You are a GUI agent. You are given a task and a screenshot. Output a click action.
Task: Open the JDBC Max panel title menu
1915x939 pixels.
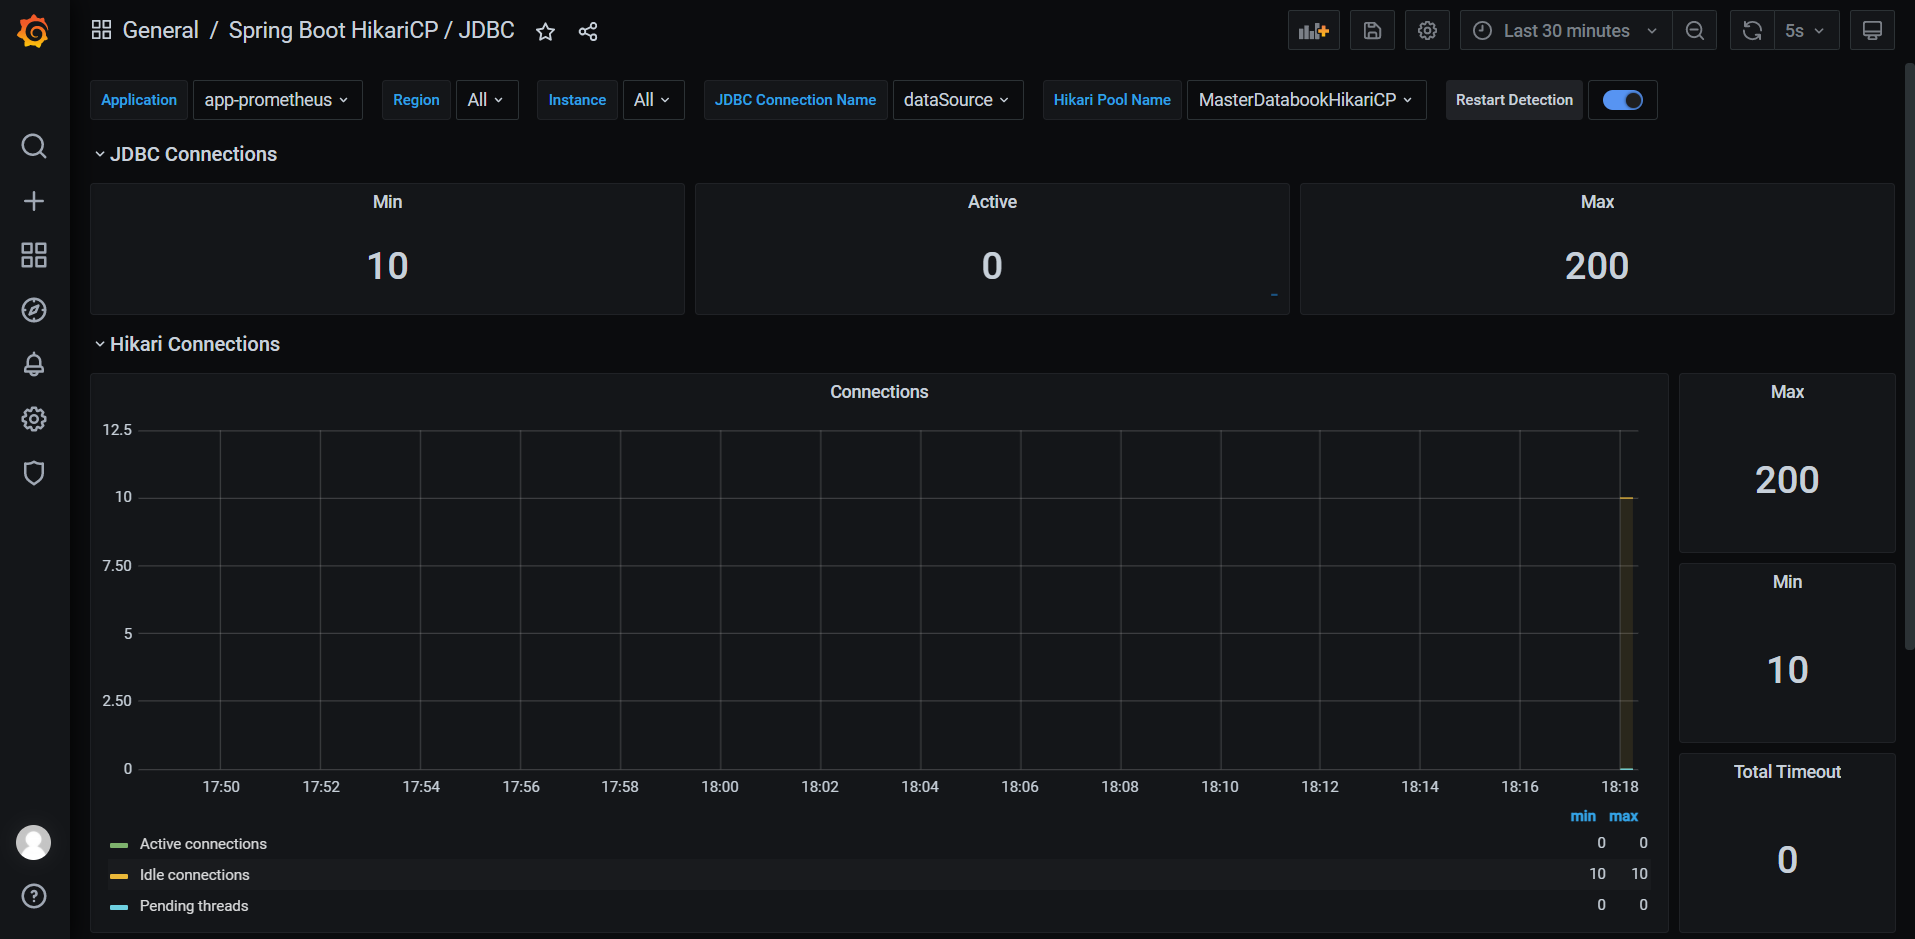click(x=1597, y=202)
